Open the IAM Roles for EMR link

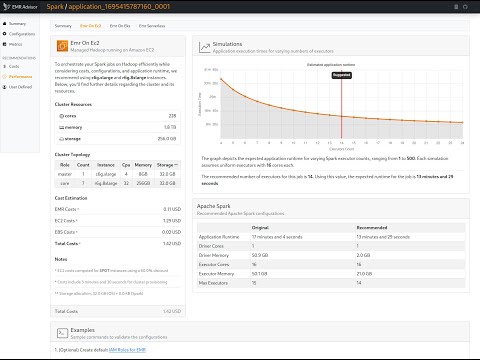[127, 350]
